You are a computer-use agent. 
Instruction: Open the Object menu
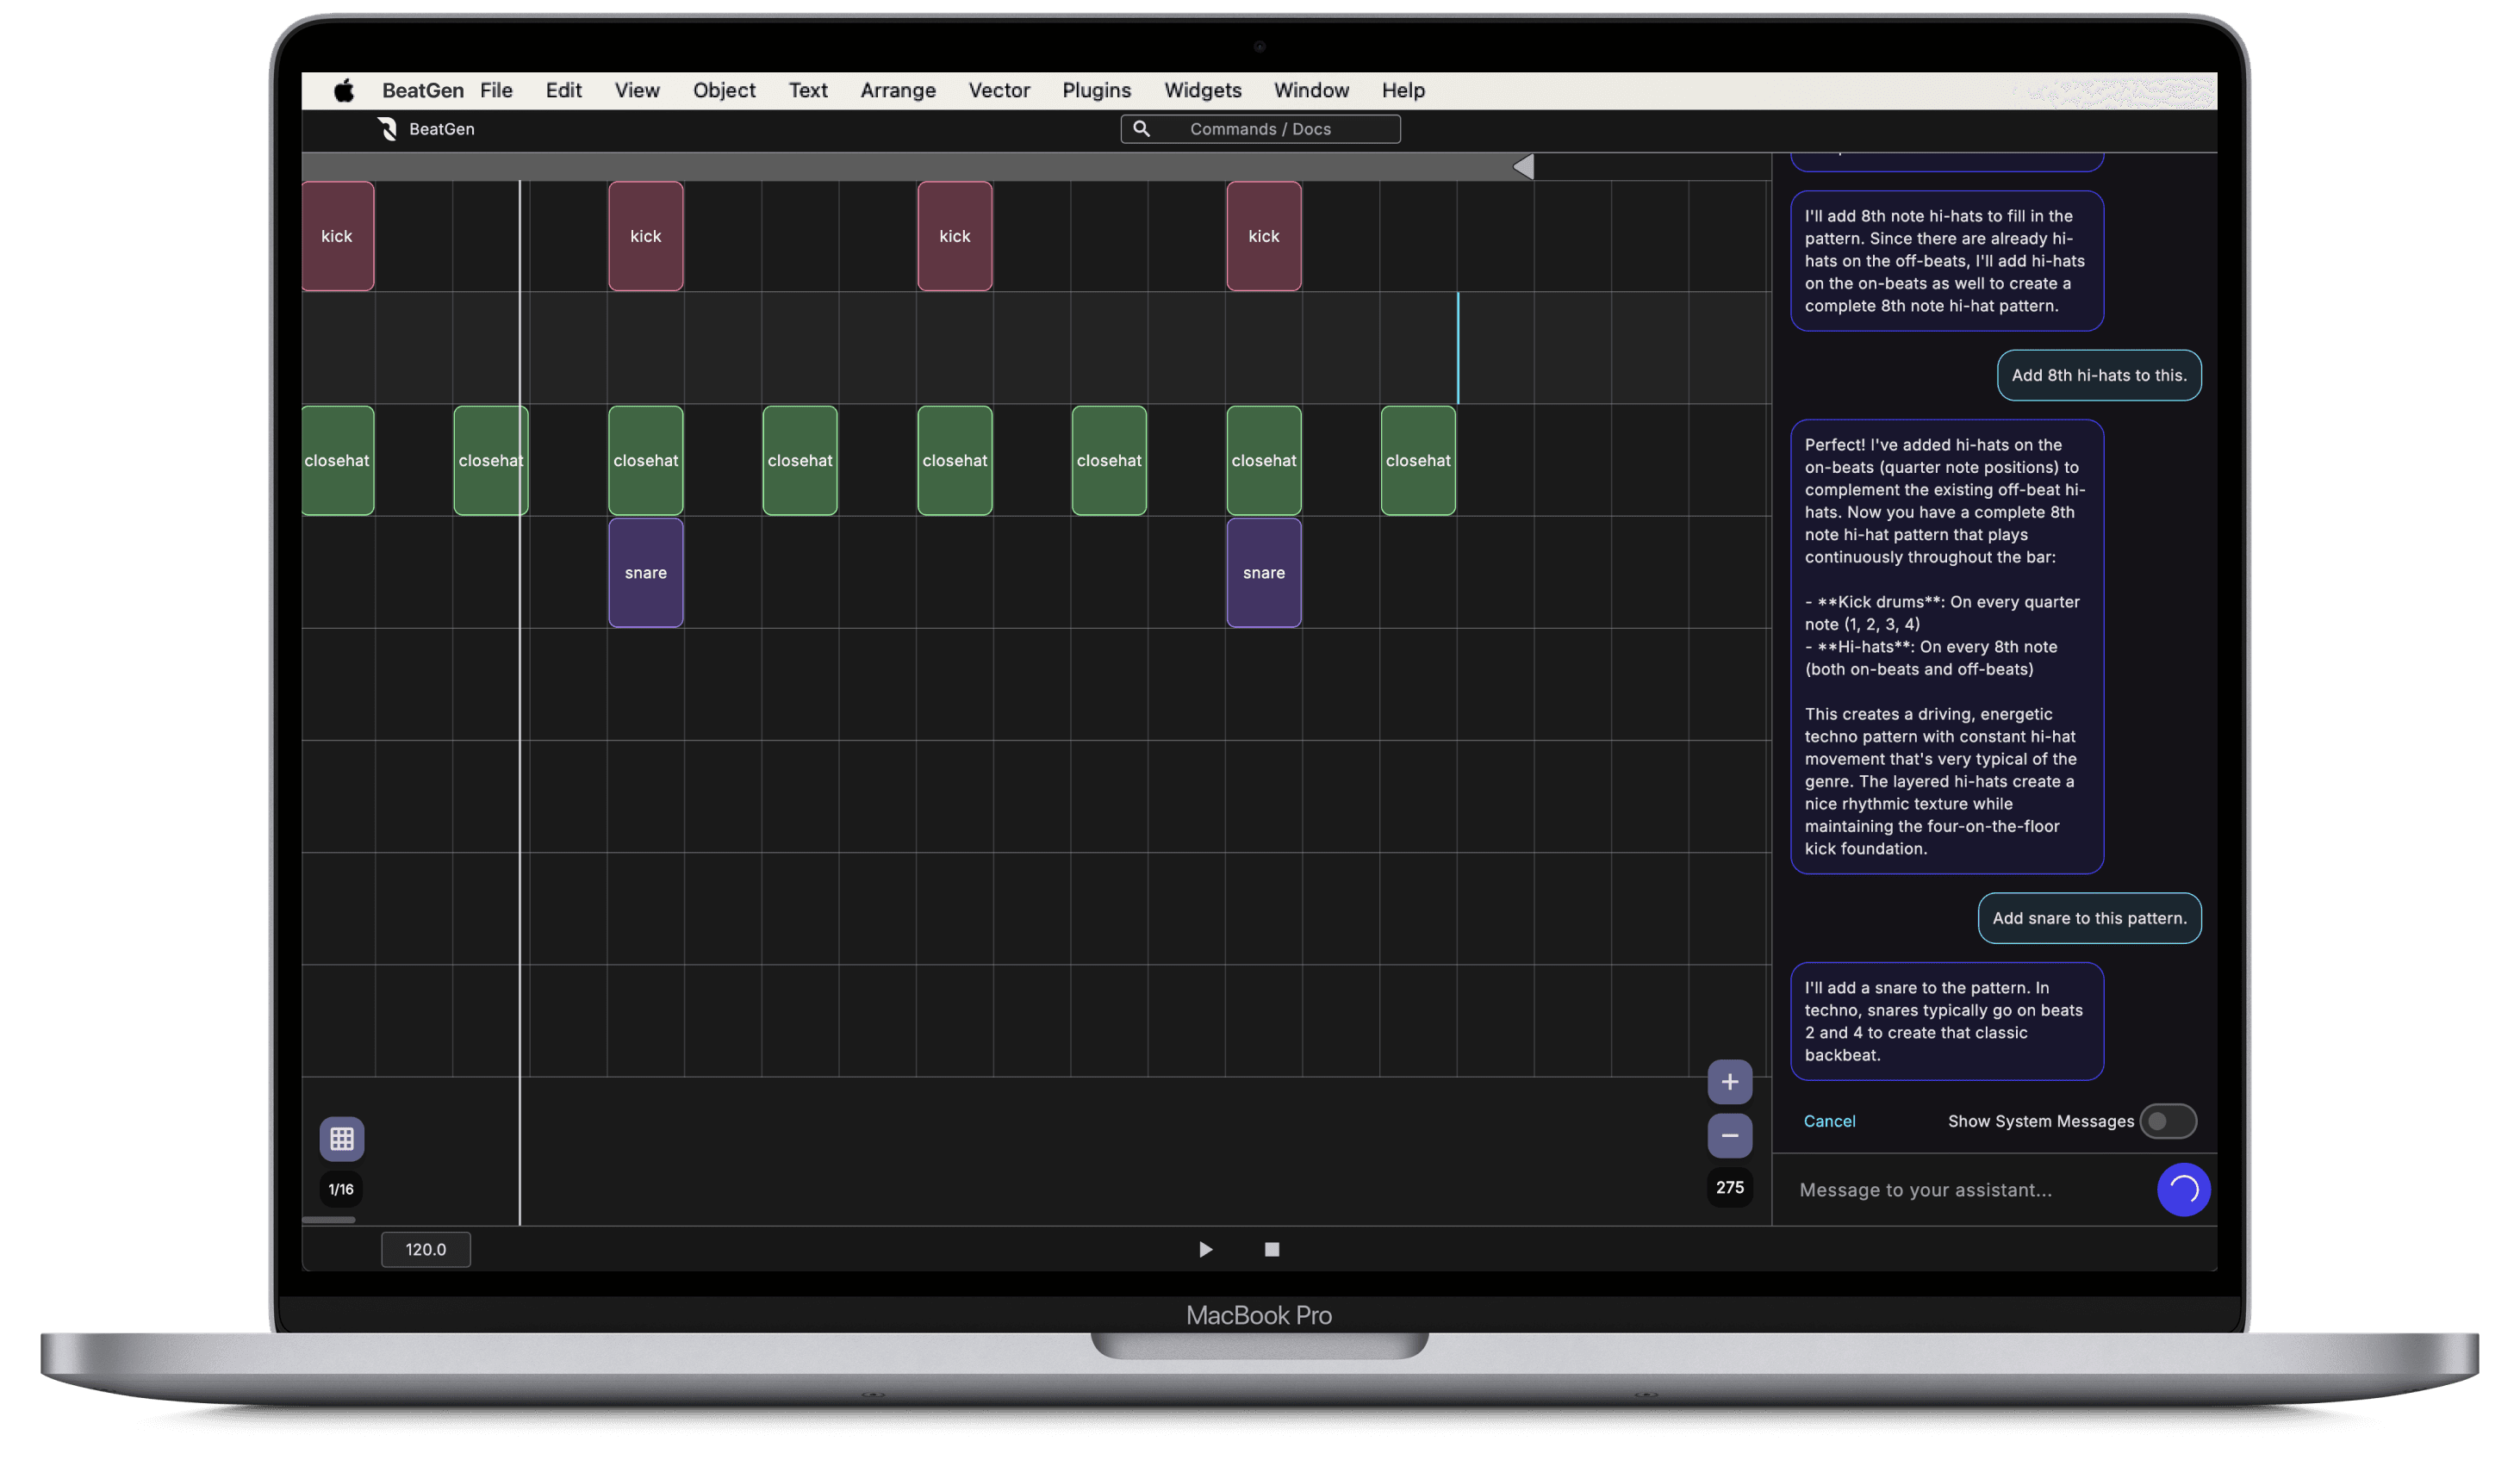(724, 90)
